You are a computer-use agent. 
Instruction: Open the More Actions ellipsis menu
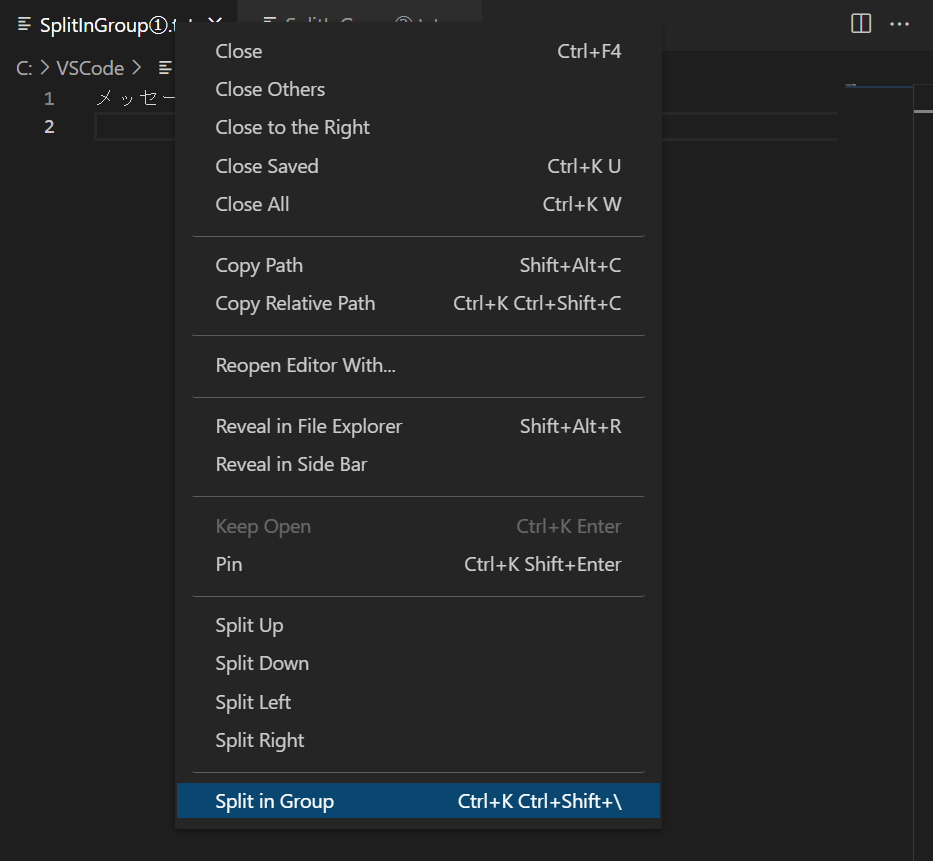point(899,24)
